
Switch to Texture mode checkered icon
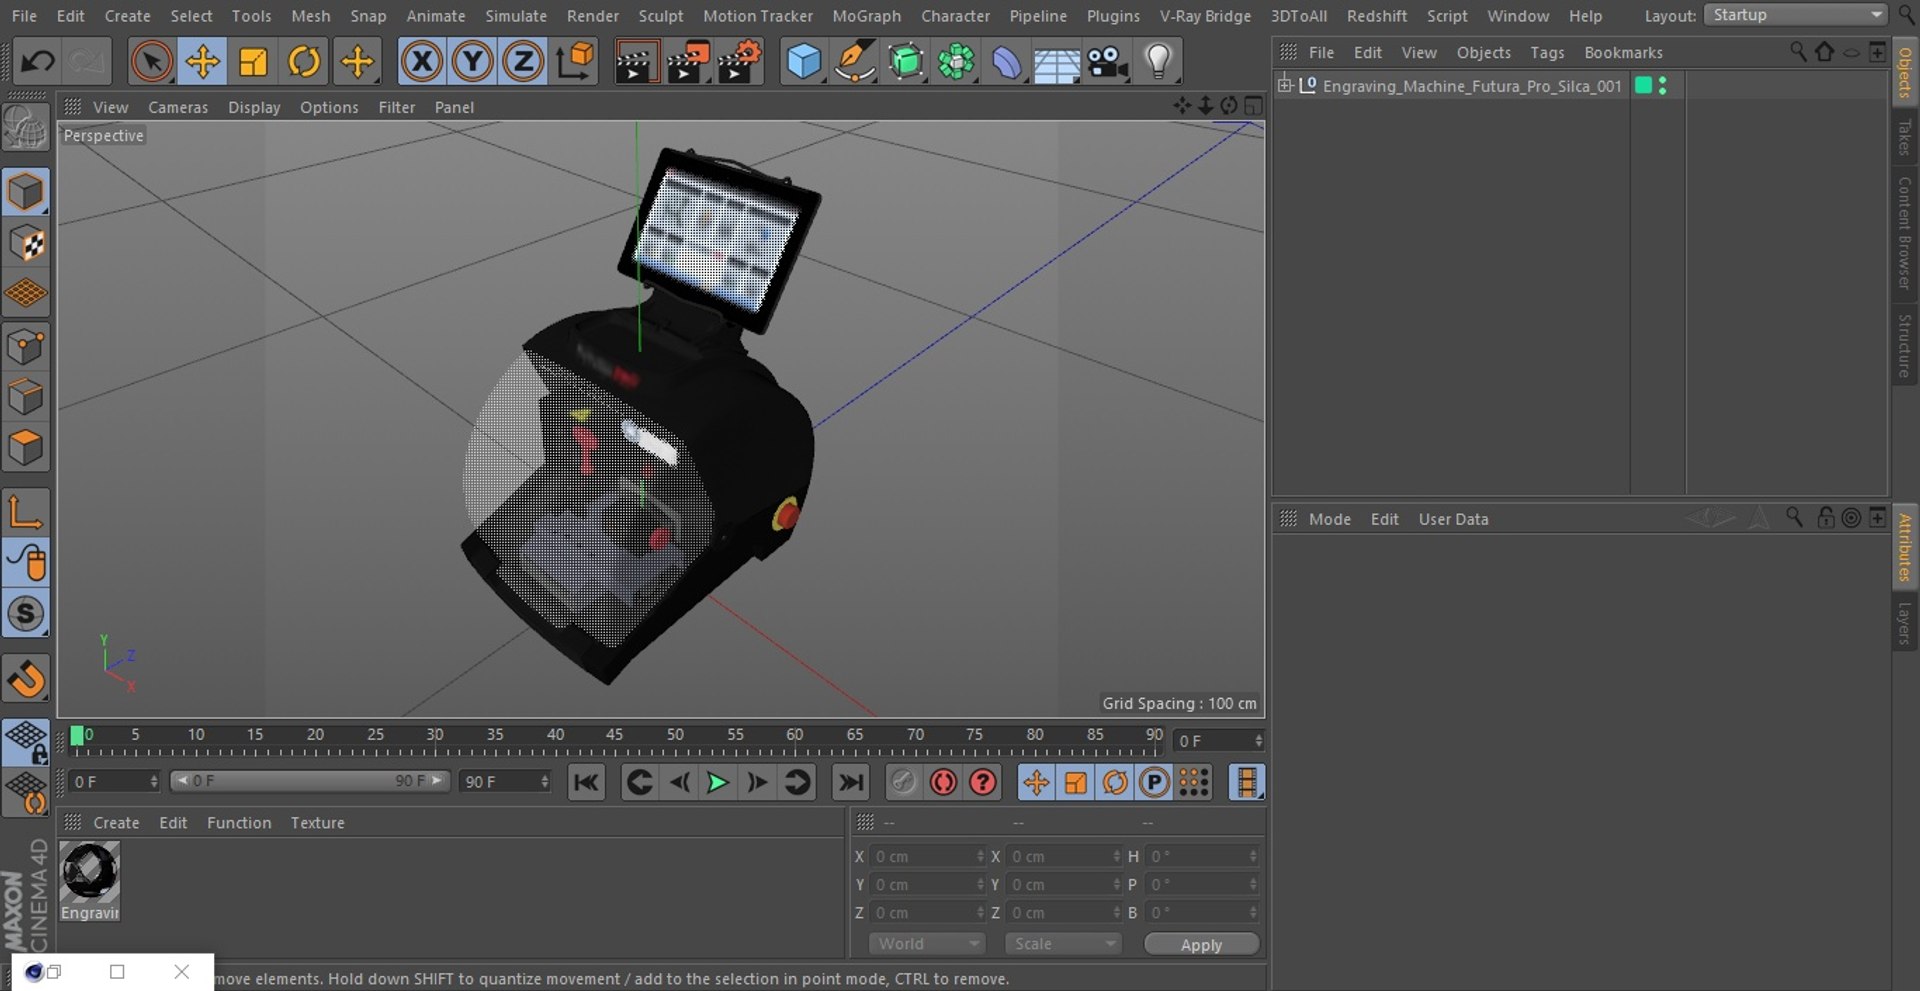[26, 243]
